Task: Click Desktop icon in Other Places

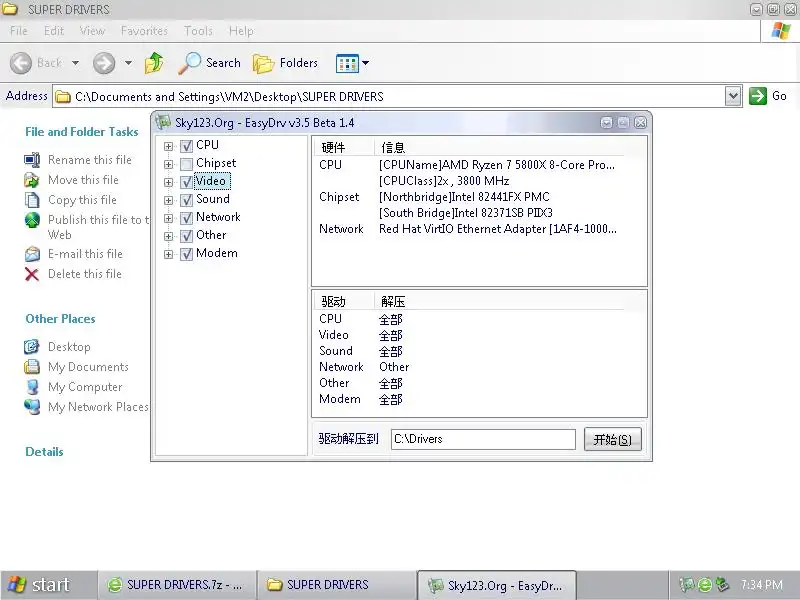Action: 32,346
